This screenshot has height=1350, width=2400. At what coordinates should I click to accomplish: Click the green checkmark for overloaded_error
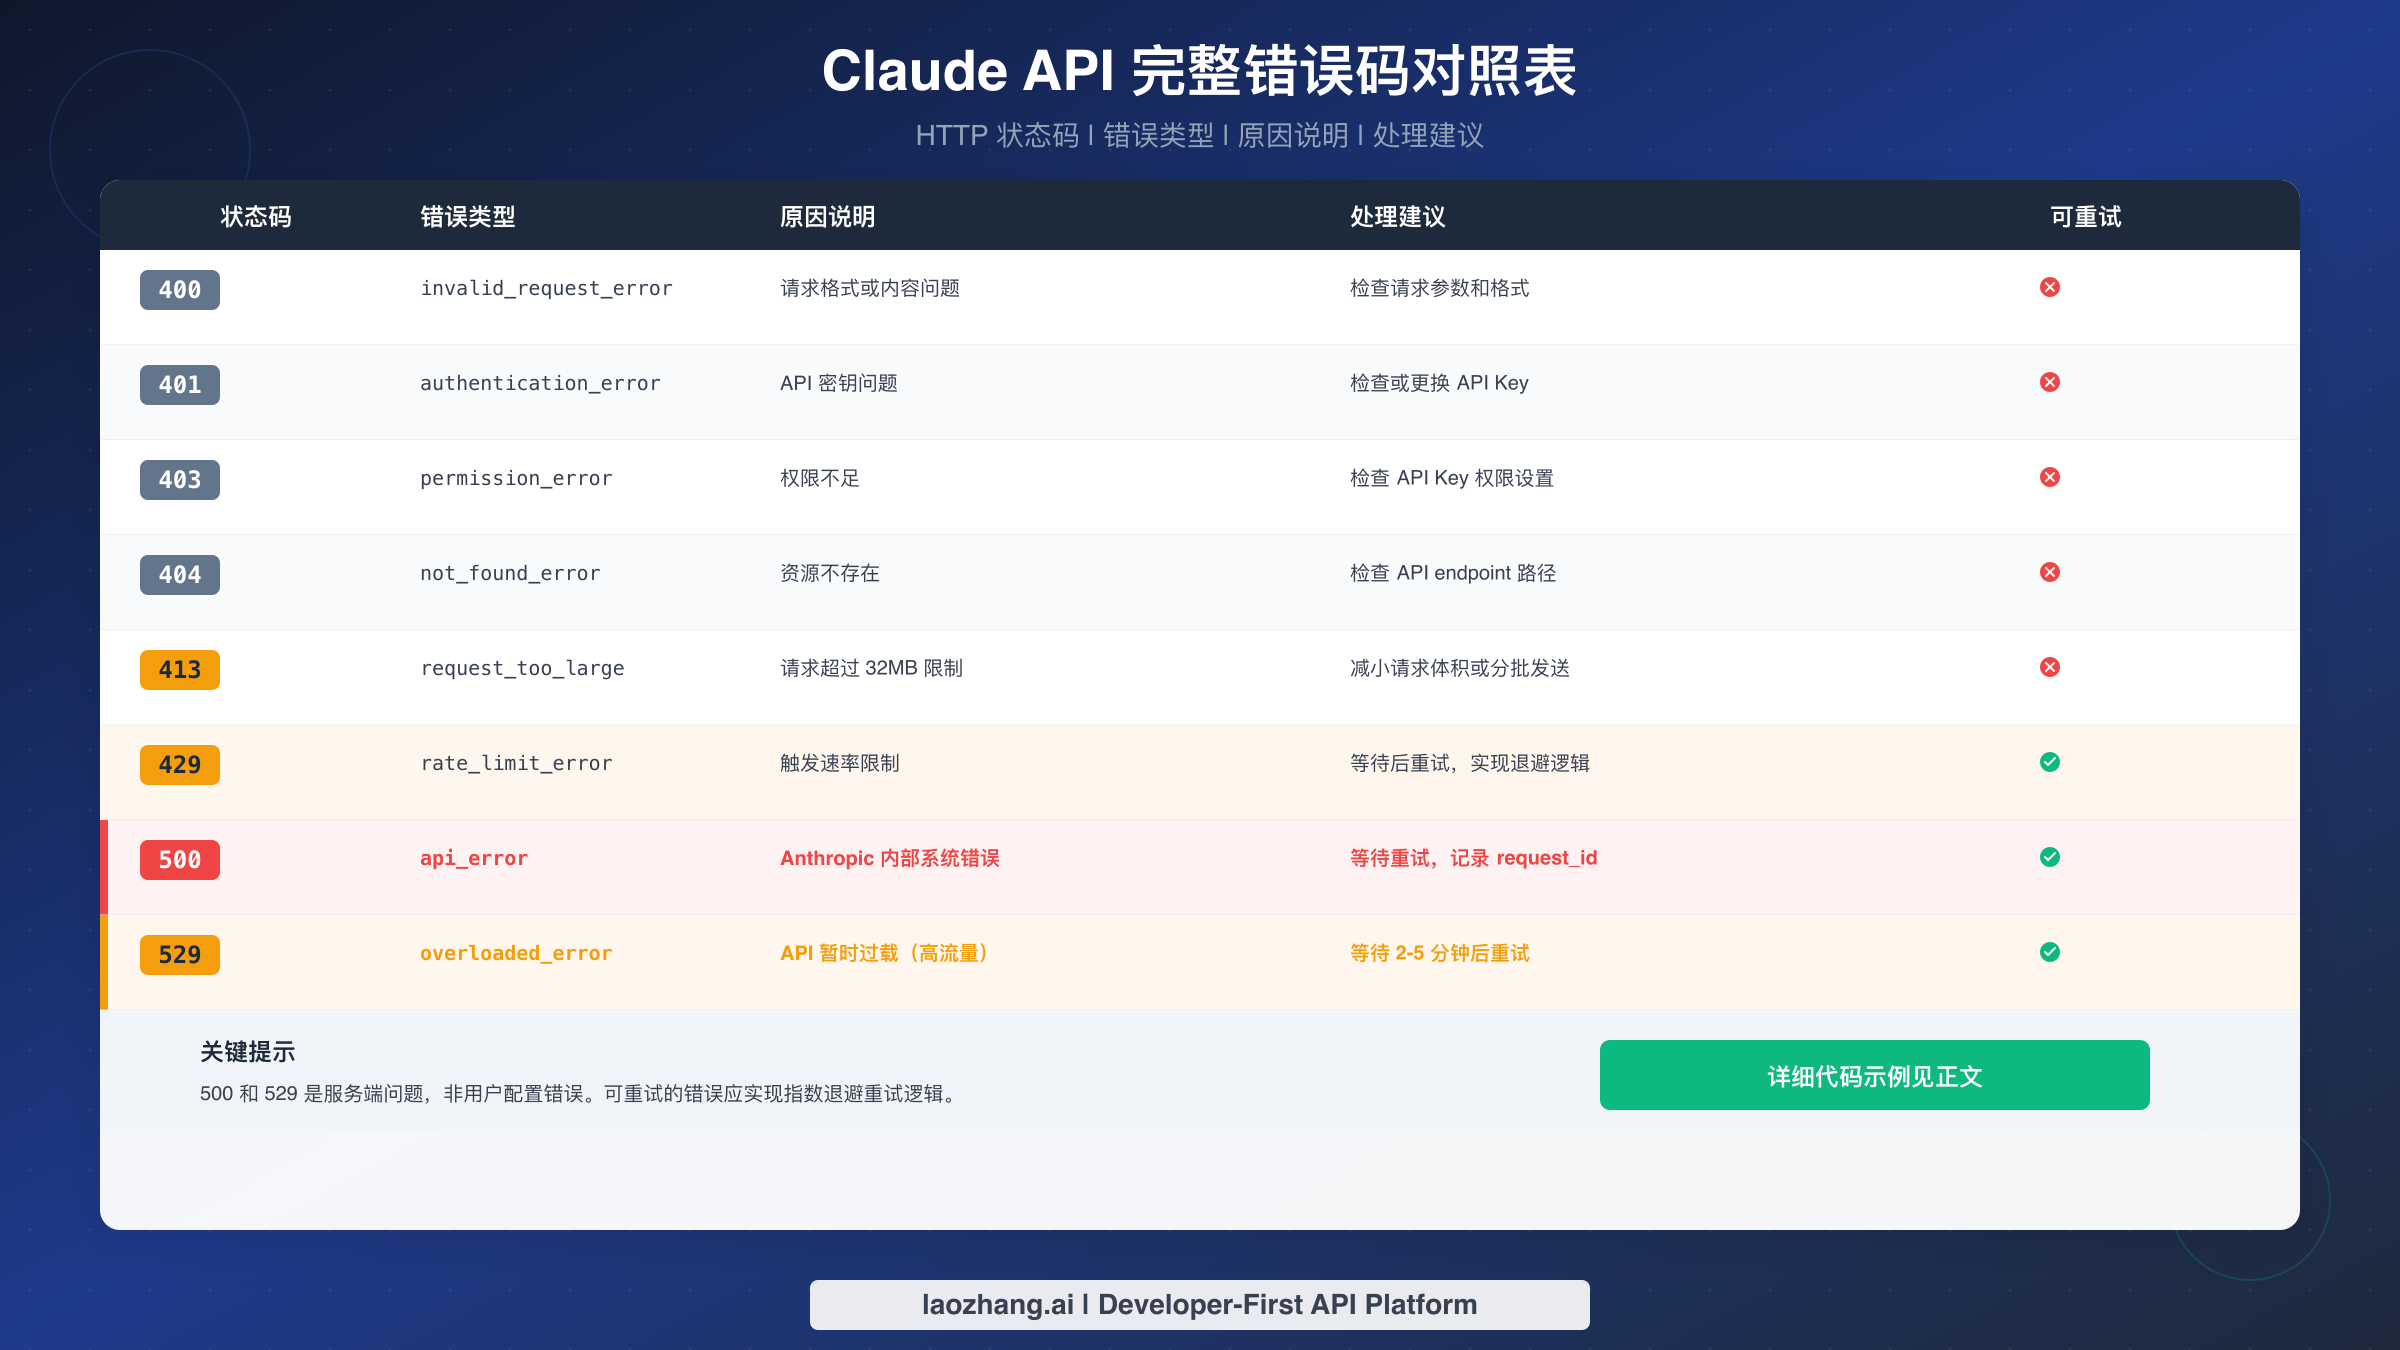[x=2051, y=952]
